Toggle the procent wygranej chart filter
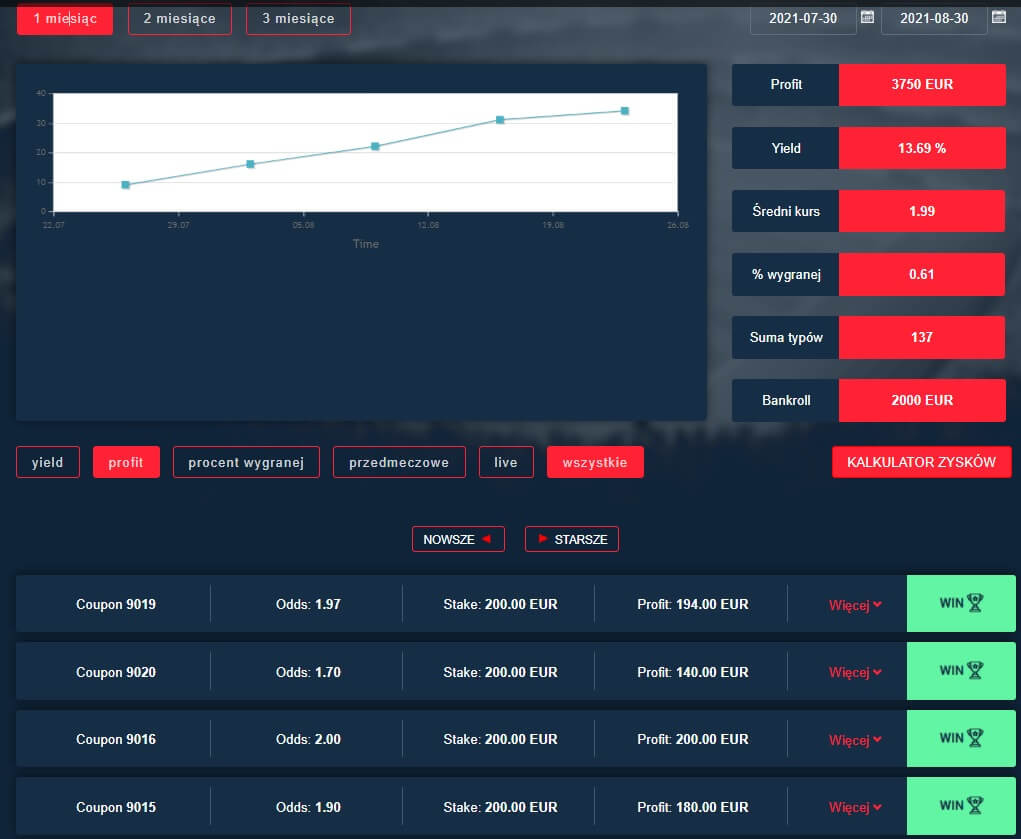 click(246, 463)
